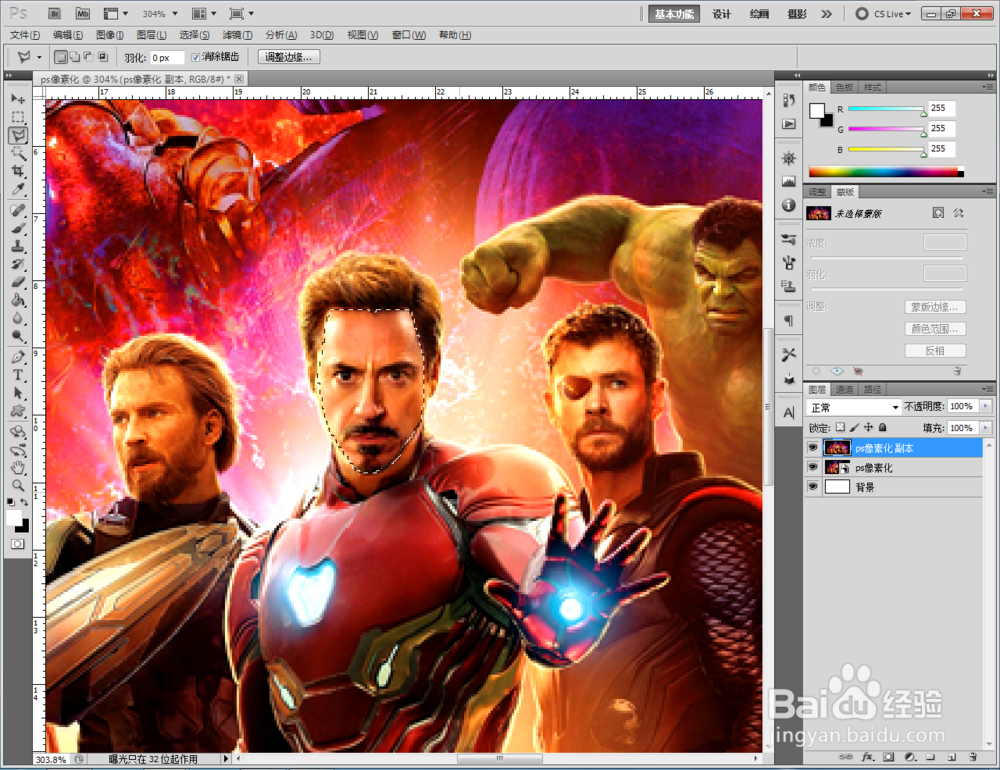1000x770 pixels.
Task: Select the 摄影 workspace
Action: pos(797,13)
